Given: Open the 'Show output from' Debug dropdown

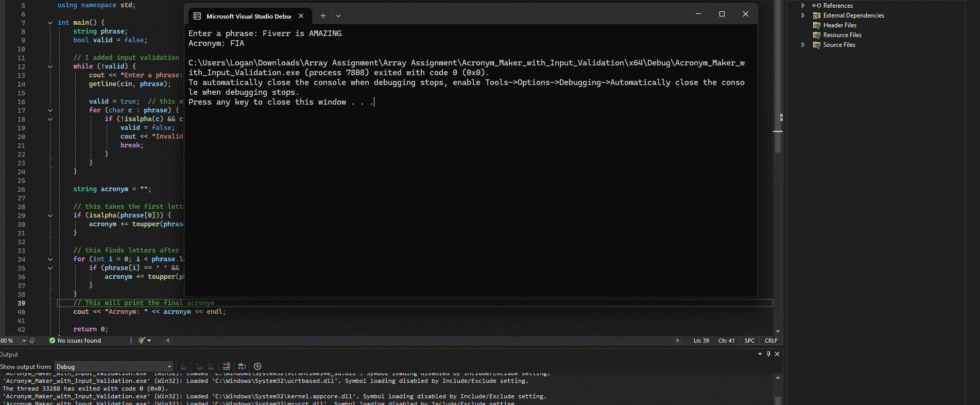Looking at the screenshot, I should click(114, 367).
